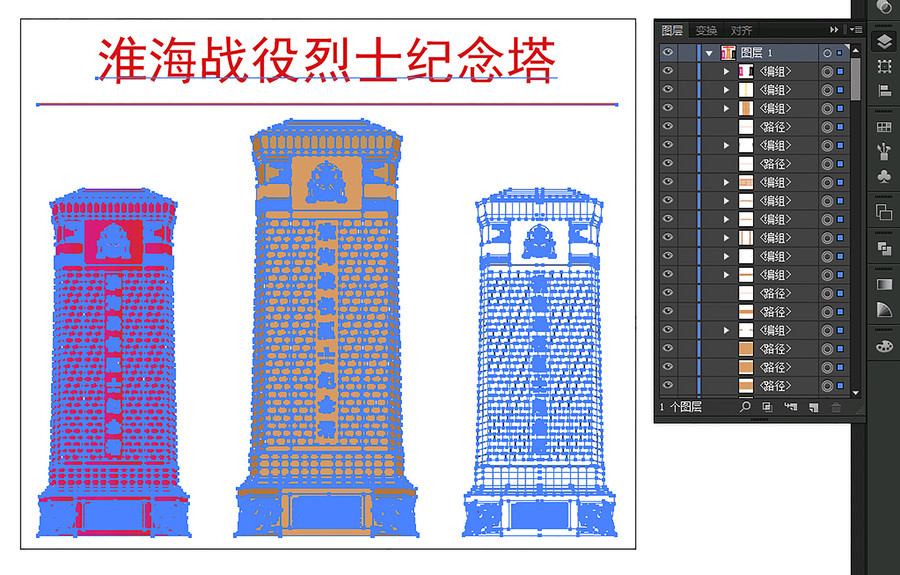This screenshot has height=575, width=900.
Task: Toggle lock box of the topmost 编组 row
Action: (686, 71)
